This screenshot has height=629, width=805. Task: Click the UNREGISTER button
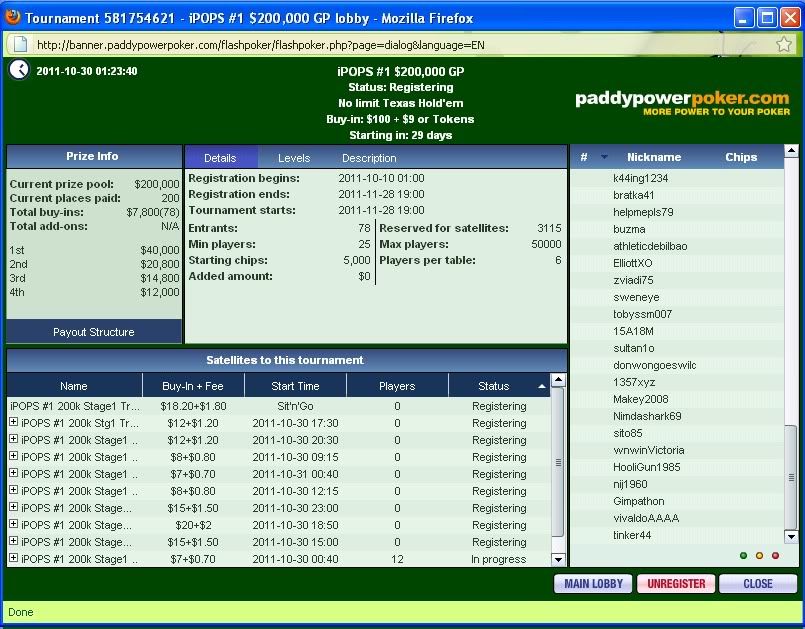click(x=676, y=584)
